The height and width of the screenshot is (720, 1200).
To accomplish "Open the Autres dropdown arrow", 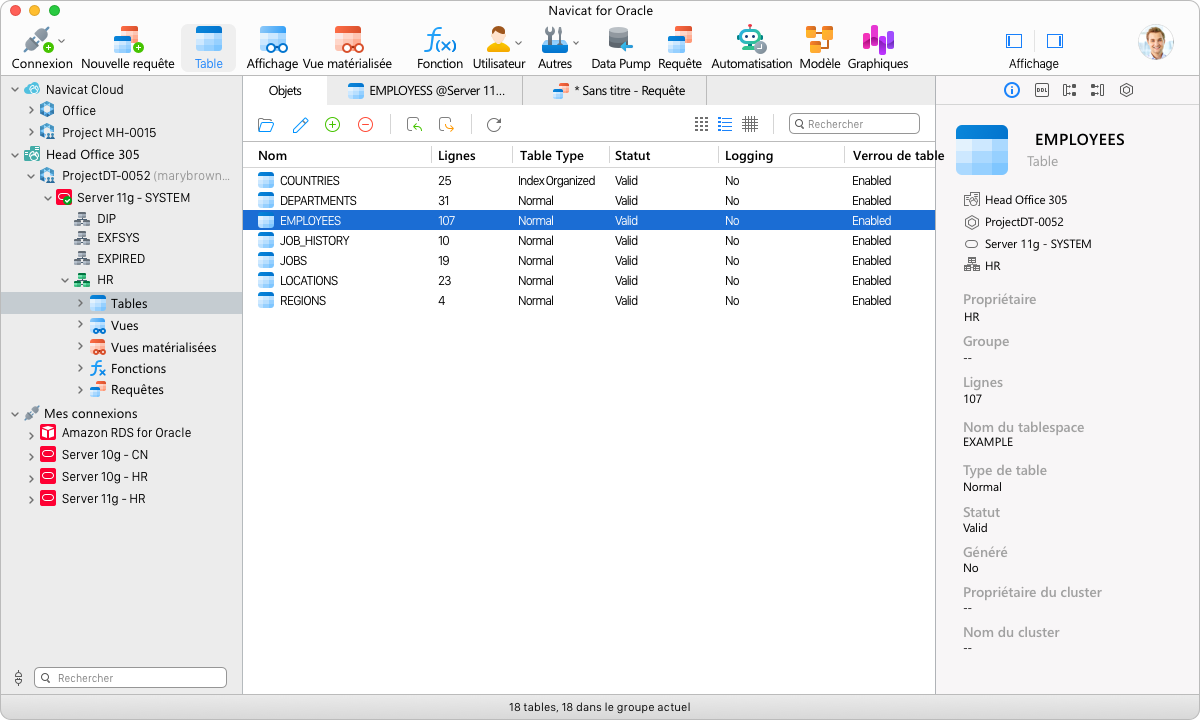I will tap(576, 42).
